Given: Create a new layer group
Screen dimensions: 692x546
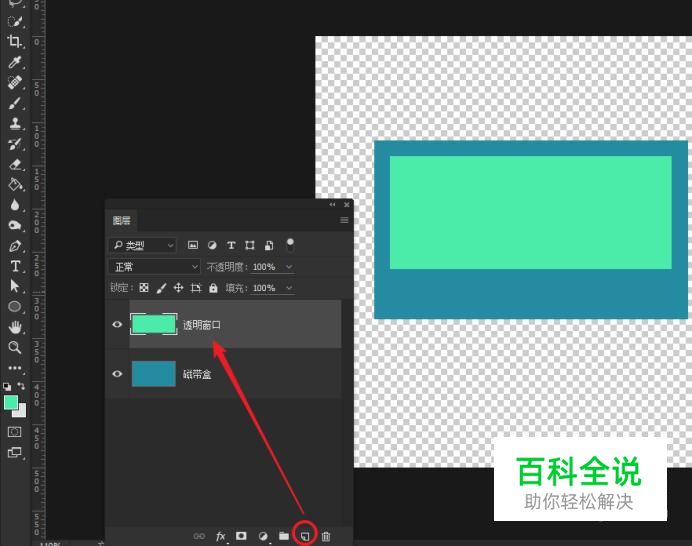Looking at the screenshot, I should [x=284, y=536].
